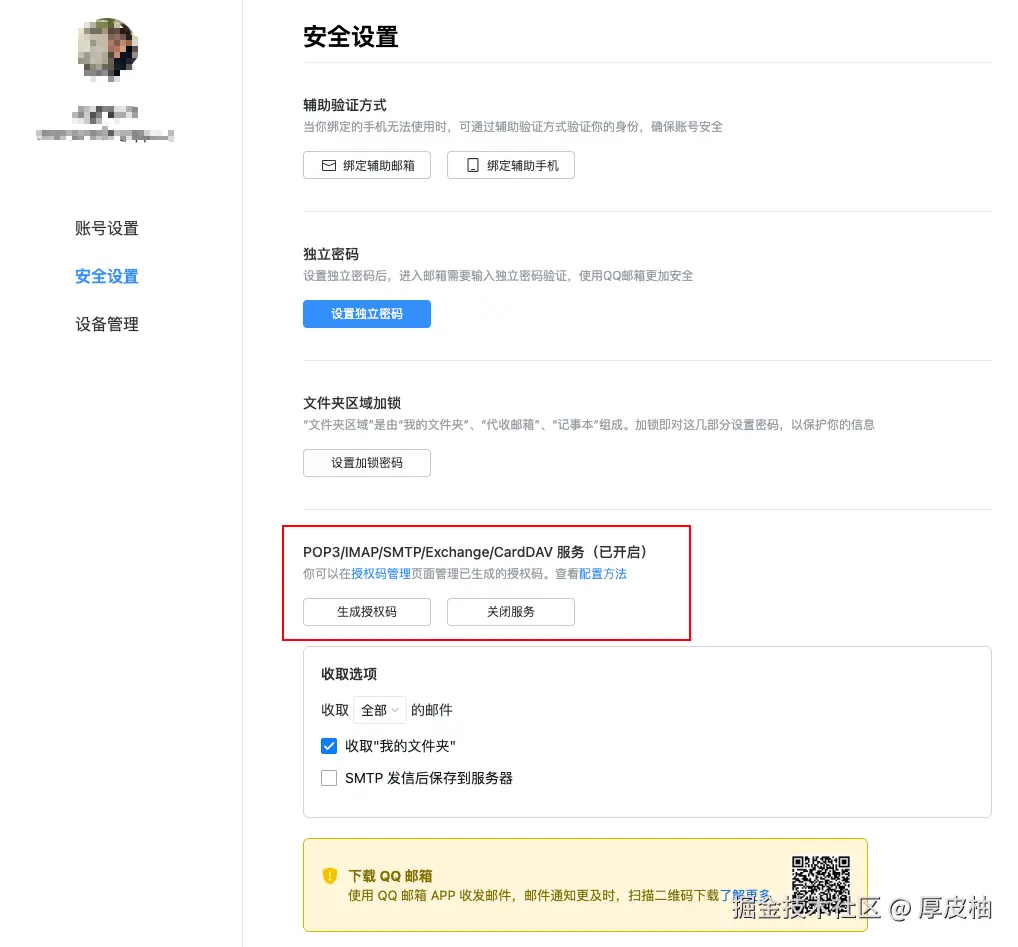Click 关闭服务 button
This screenshot has width=1018, height=947.
pyautogui.click(x=511, y=612)
